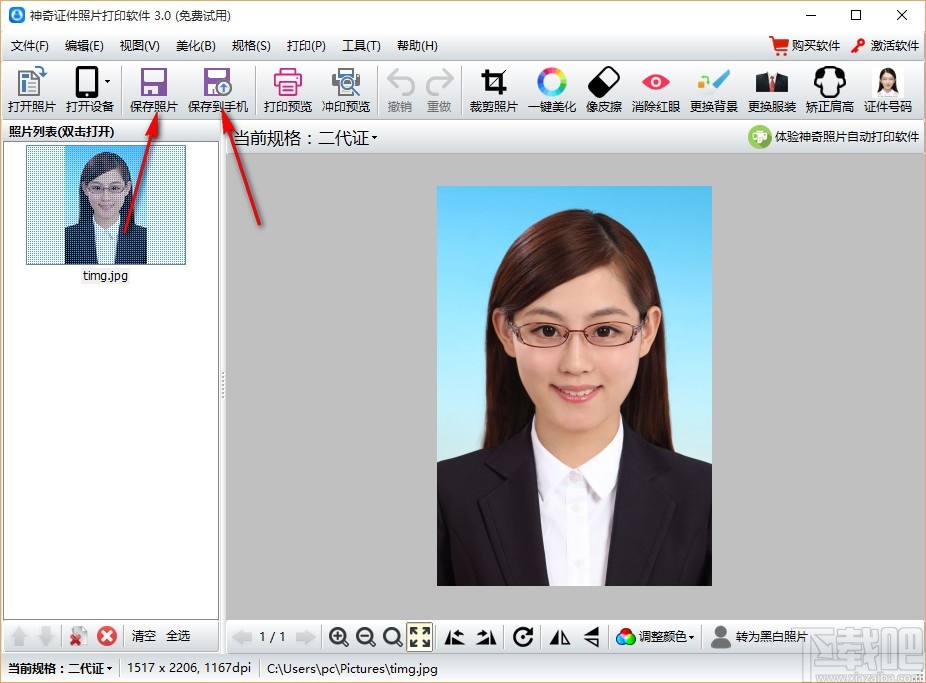Image resolution: width=926 pixels, height=683 pixels.
Task: Remove selected photo from list icon
Action: tap(77, 636)
